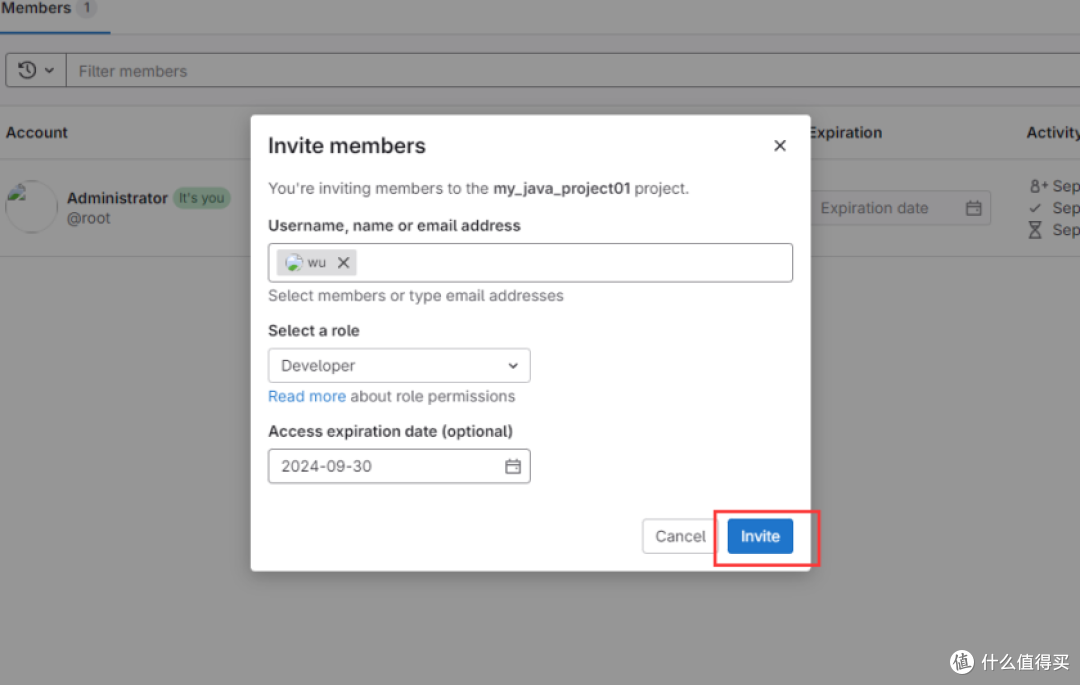
Task: Click the user-added icon in the Activity column
Action: pyautogui.click(x=1038, y=186)
